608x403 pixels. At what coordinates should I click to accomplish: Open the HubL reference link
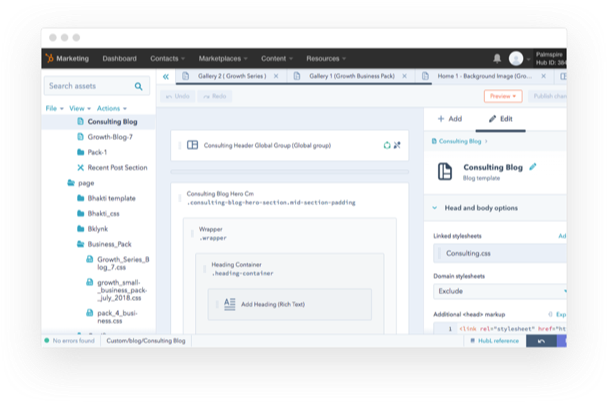click(495, 341)
